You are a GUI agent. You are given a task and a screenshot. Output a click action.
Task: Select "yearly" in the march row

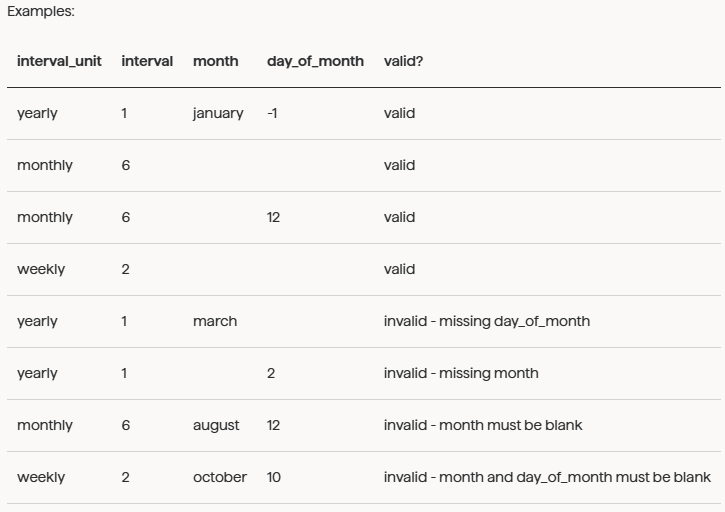coord(37,321)
